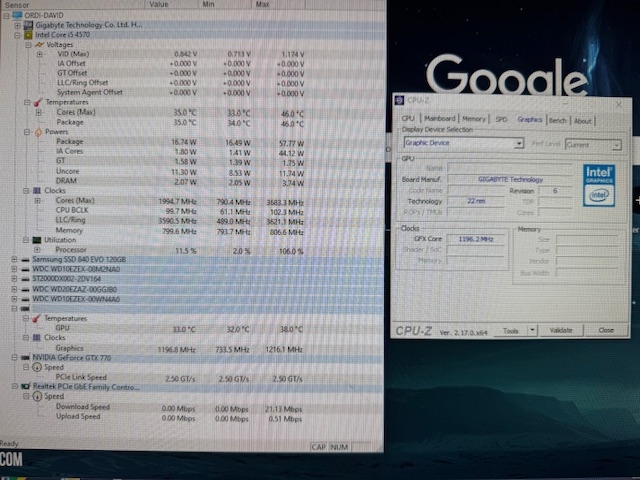
Task: Expand the Samsung SSD 840 EVO node
Action: click(14, 260)
